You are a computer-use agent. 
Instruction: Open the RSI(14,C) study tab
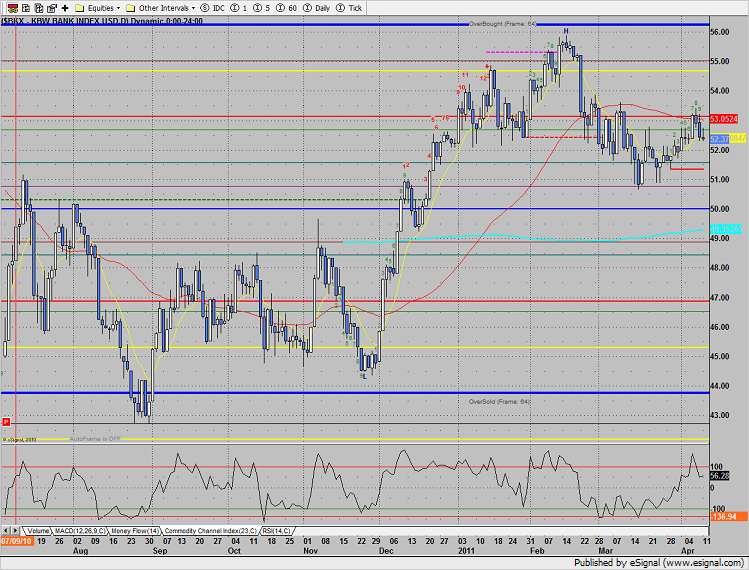[x=277, y=531]
